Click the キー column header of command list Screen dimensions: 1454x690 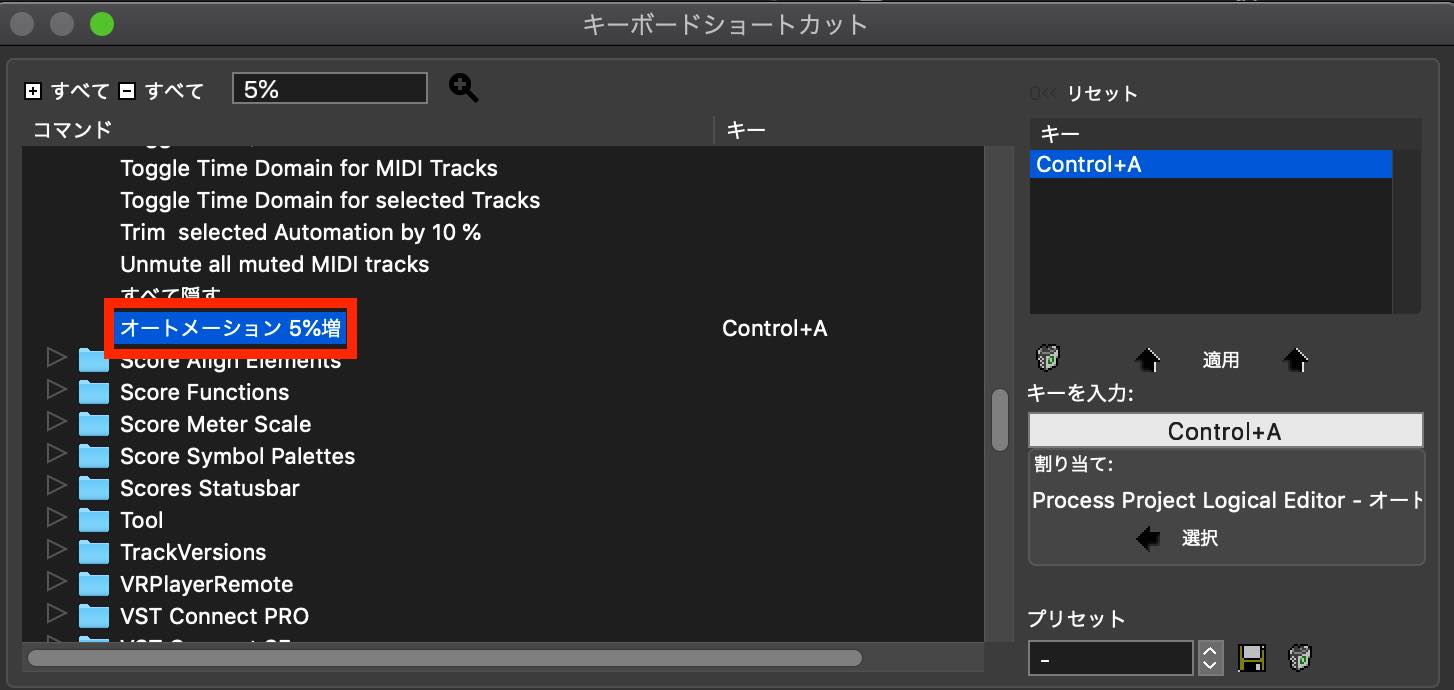(745, 129)
